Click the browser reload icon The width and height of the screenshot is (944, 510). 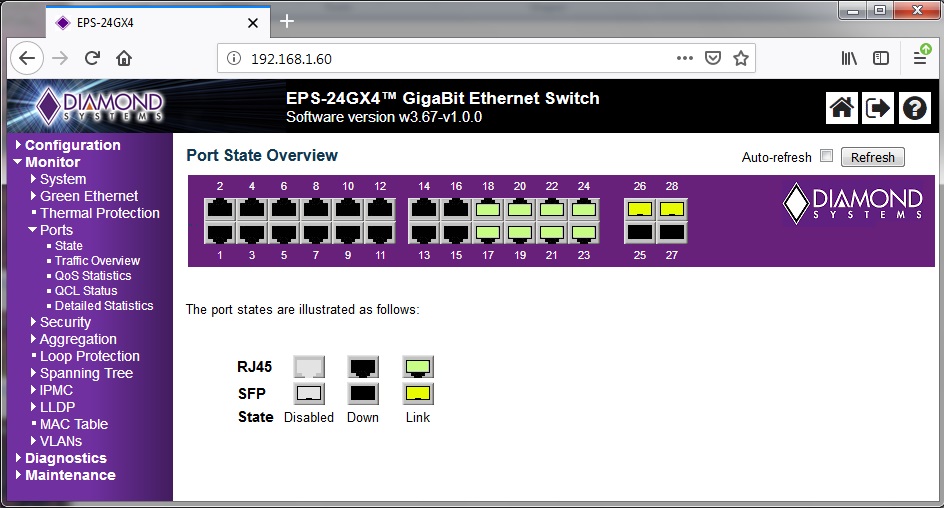[92, 59]
